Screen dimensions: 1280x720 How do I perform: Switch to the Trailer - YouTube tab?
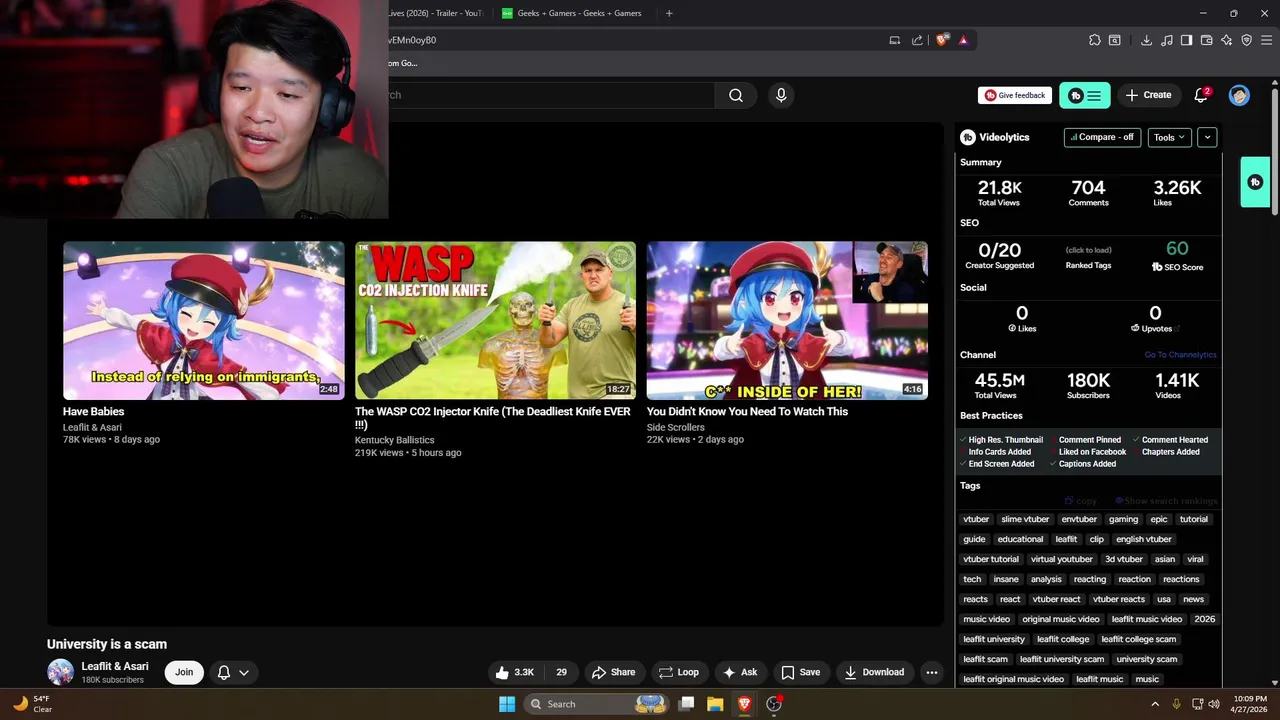tap(436, 13)
